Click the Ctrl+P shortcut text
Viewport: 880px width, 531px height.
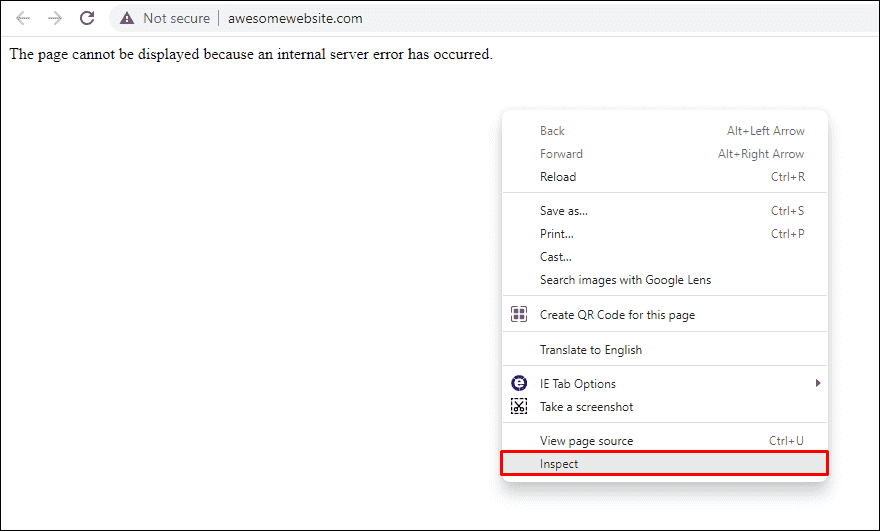787,234
